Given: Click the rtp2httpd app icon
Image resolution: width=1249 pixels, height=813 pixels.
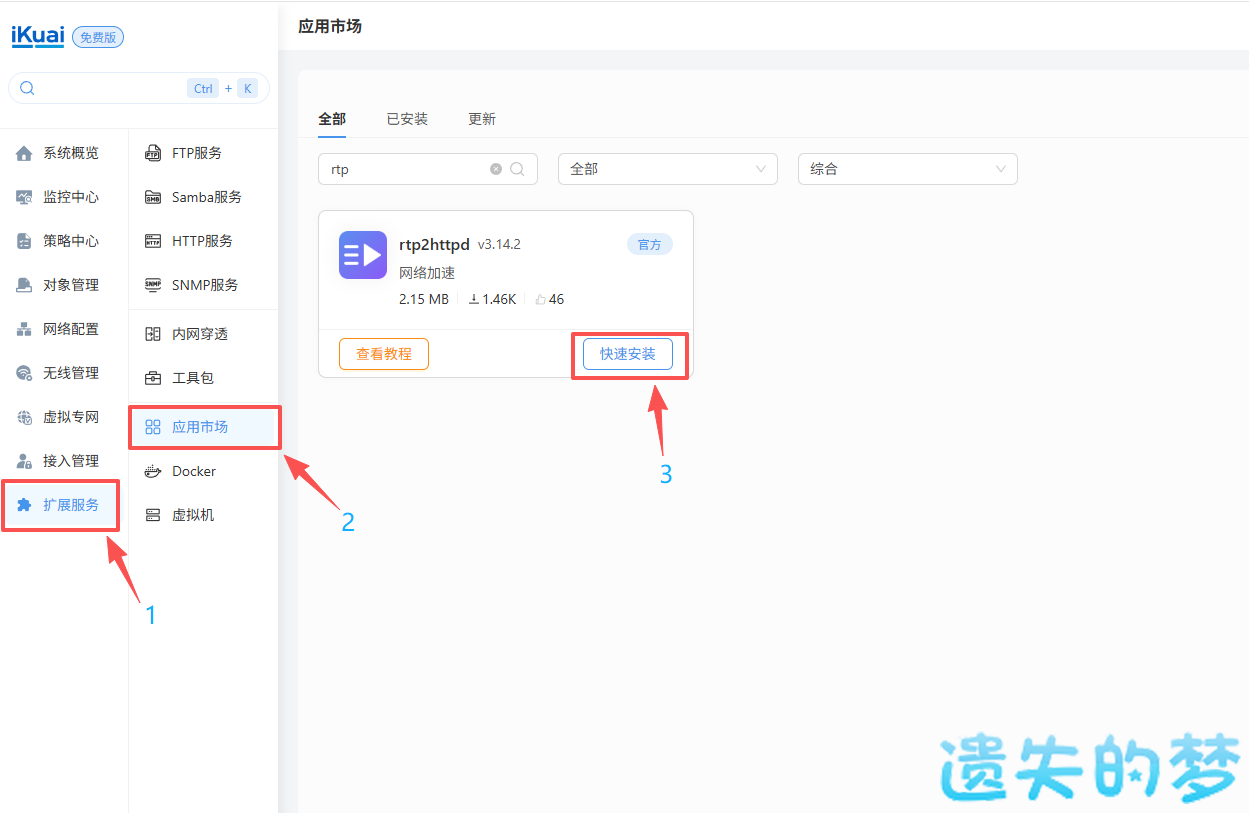Looking at the screenshot, I should coord(363,255).
